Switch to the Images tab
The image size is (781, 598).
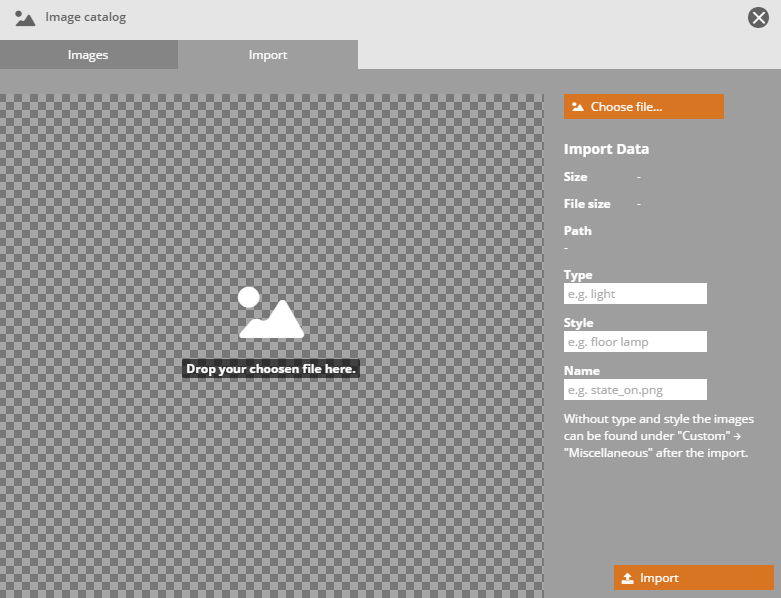click(x=88, y=55)
